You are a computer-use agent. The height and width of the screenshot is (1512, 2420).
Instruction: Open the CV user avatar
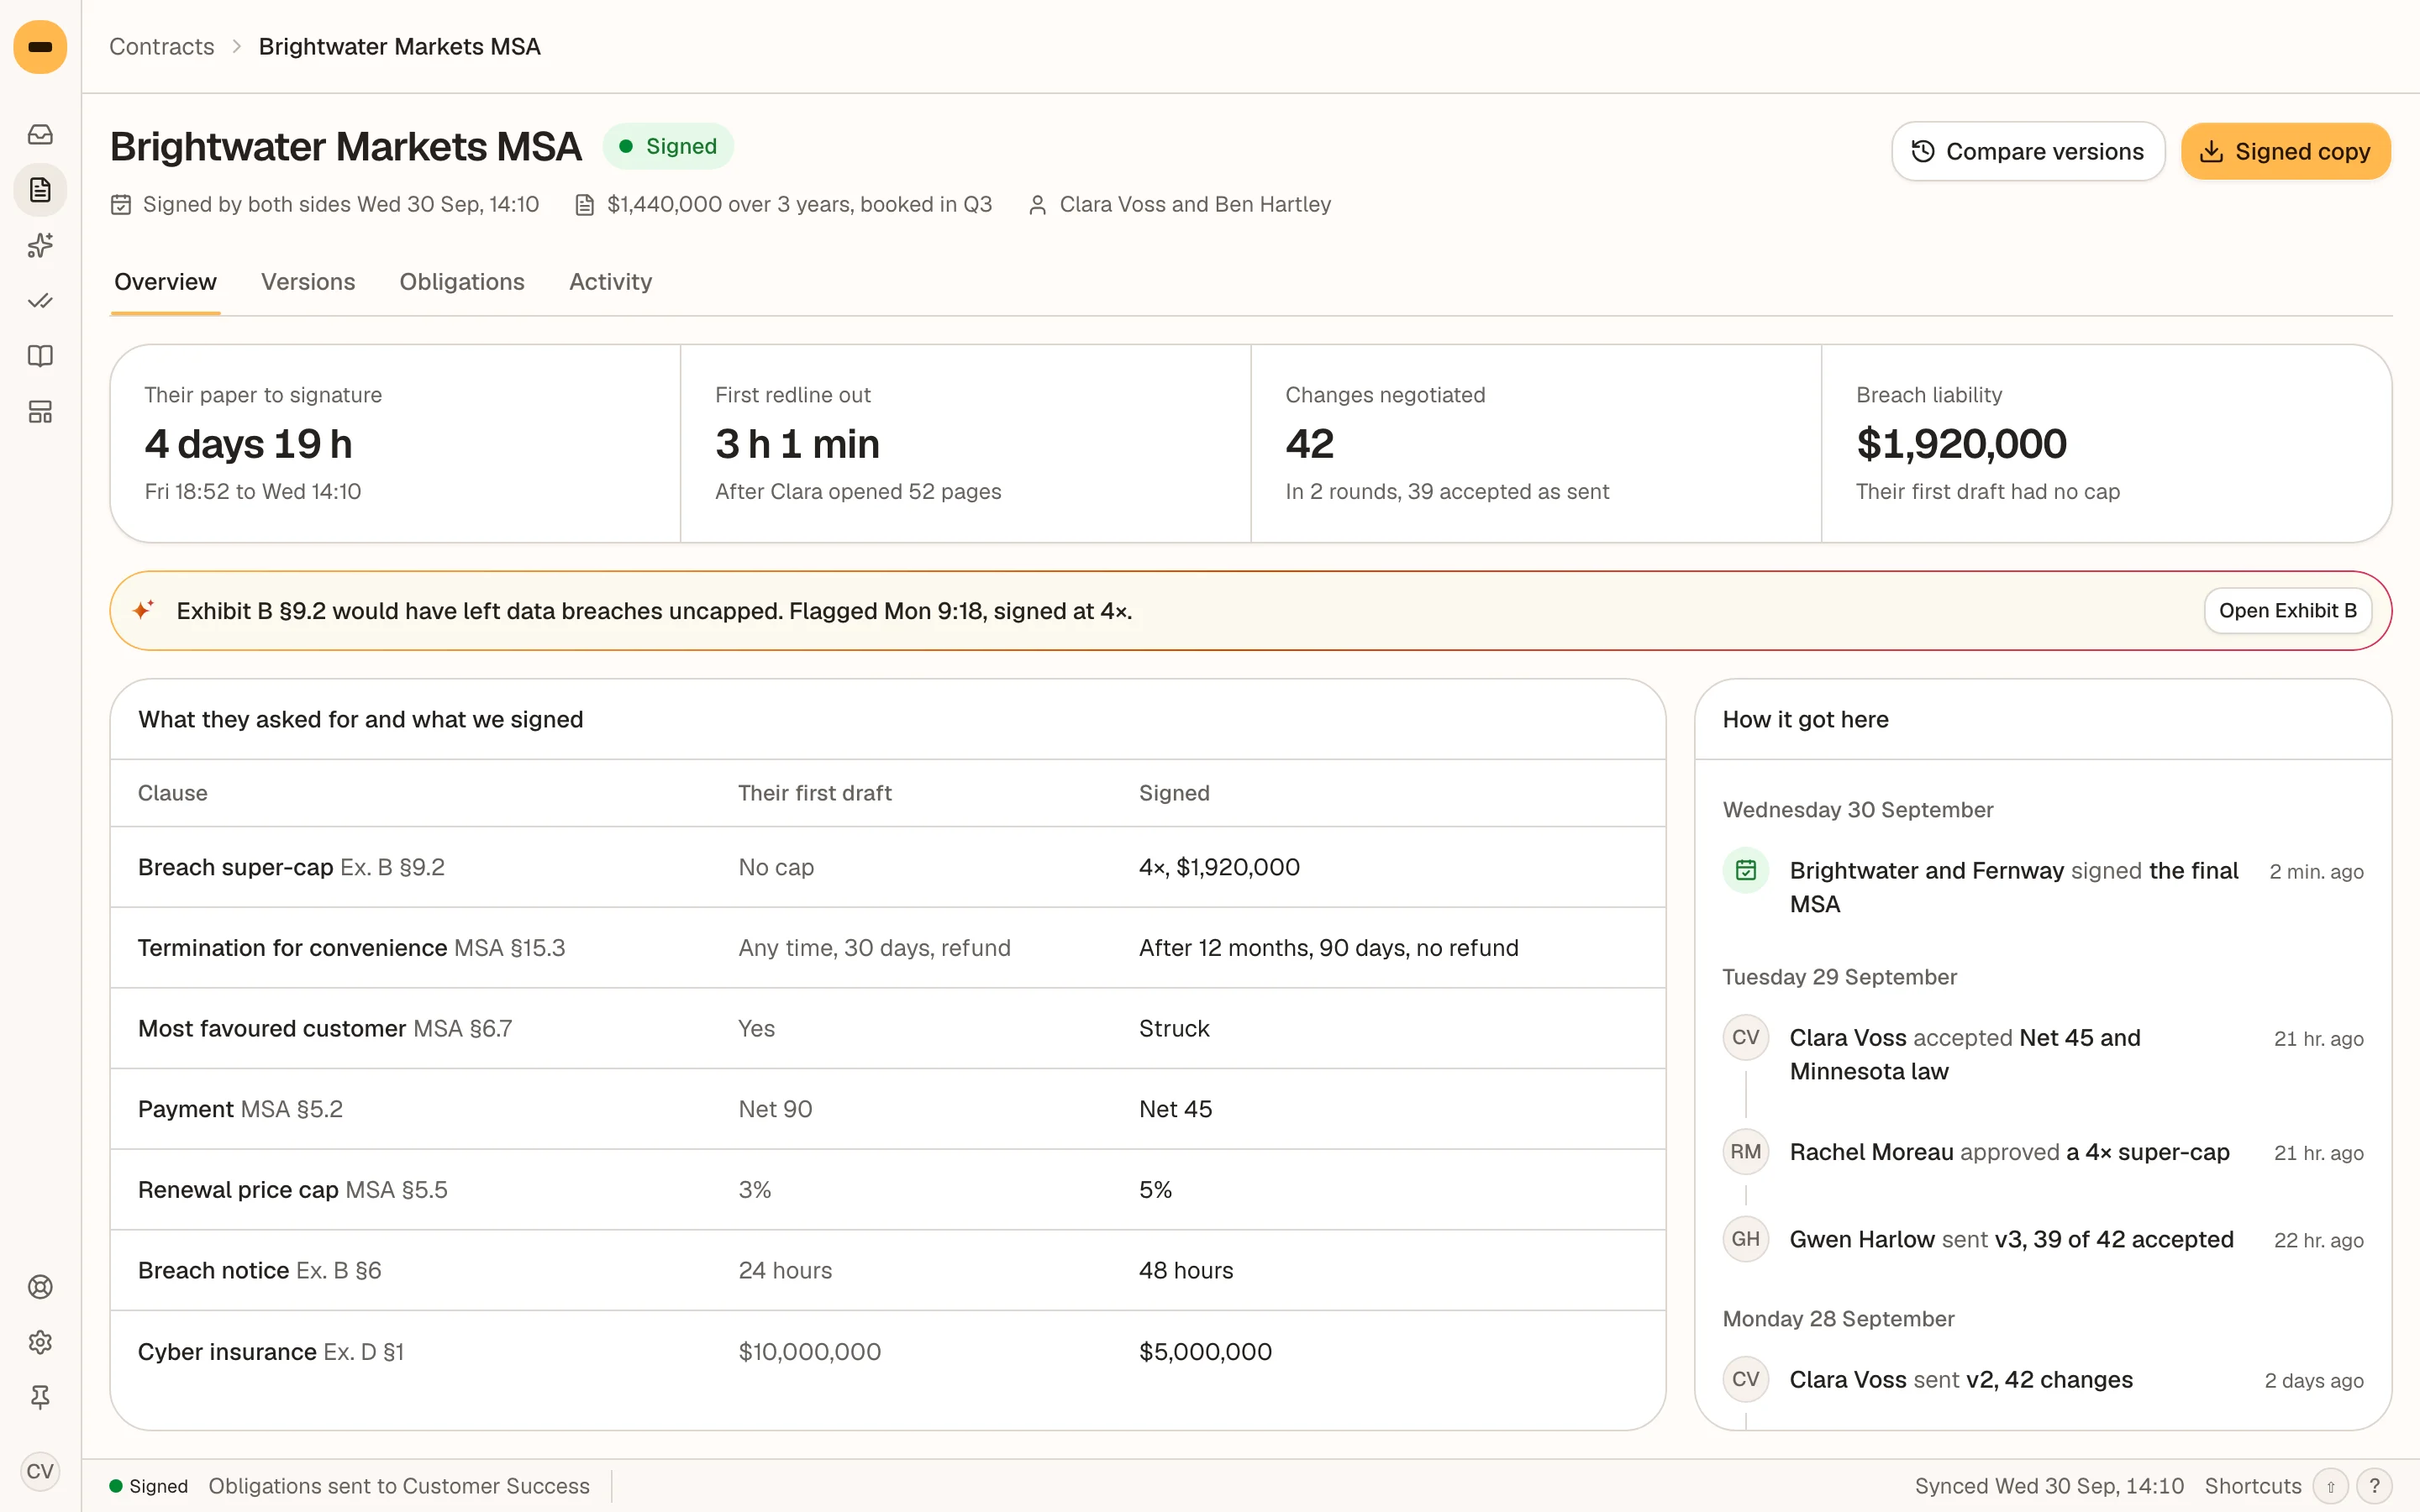tap(40, 1471)
